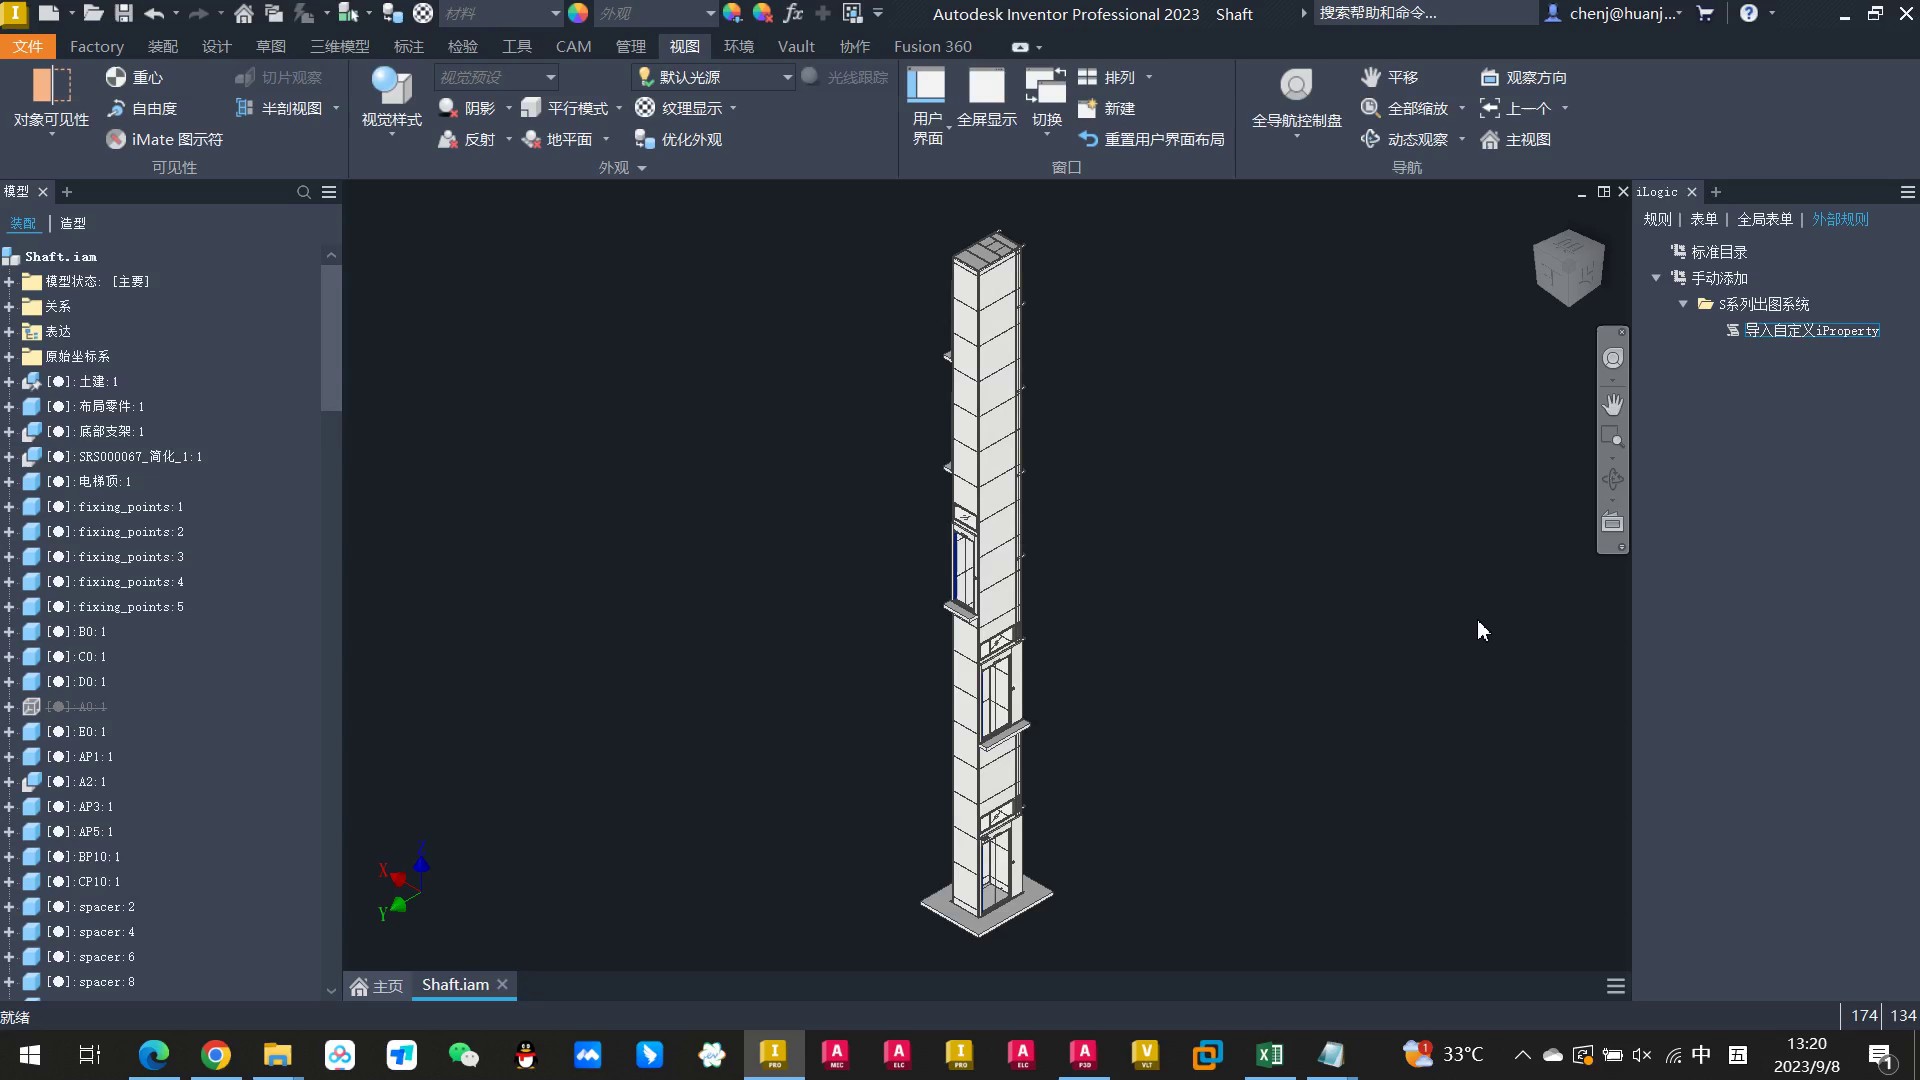The width and height of the screenshot is (1920, 1080).
Task: Click 新建 new window
Action: [x=1107, y=108]
